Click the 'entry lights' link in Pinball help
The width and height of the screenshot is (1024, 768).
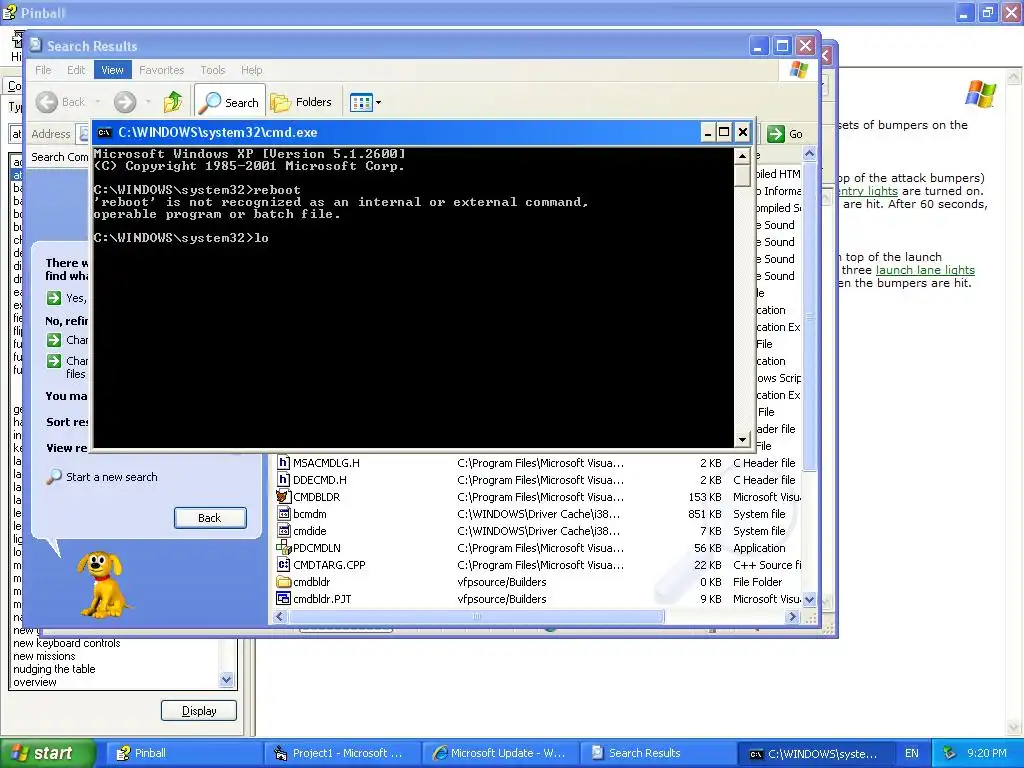tap(867, 191)
